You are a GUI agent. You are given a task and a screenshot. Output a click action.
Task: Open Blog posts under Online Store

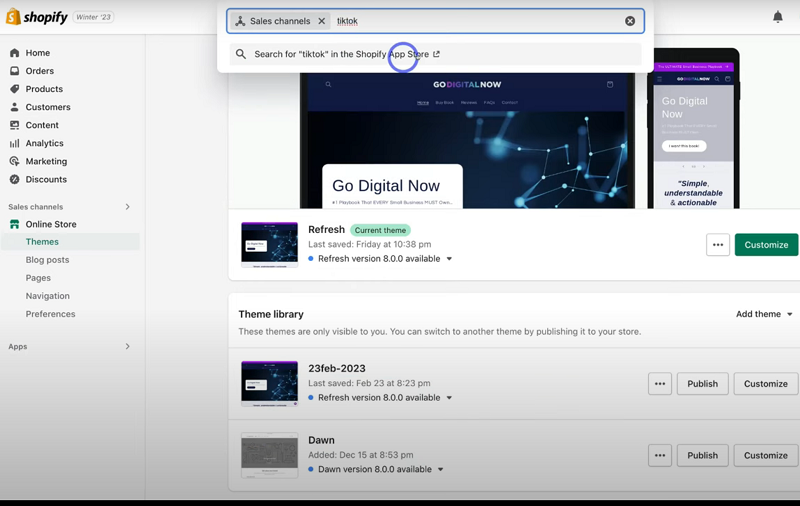(x=47, y=260)
